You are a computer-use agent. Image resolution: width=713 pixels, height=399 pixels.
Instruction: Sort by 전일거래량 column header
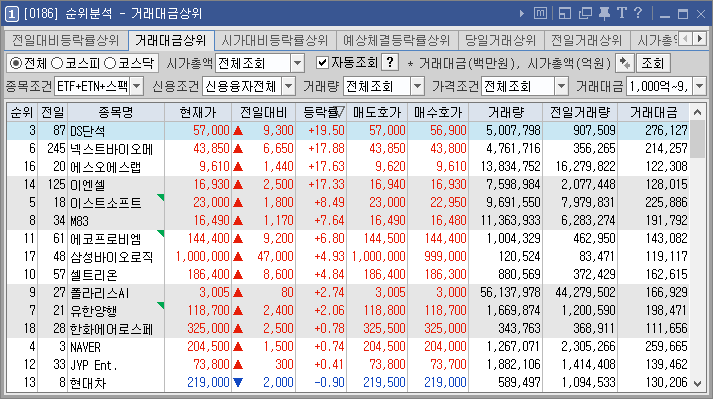pos(580,112)
